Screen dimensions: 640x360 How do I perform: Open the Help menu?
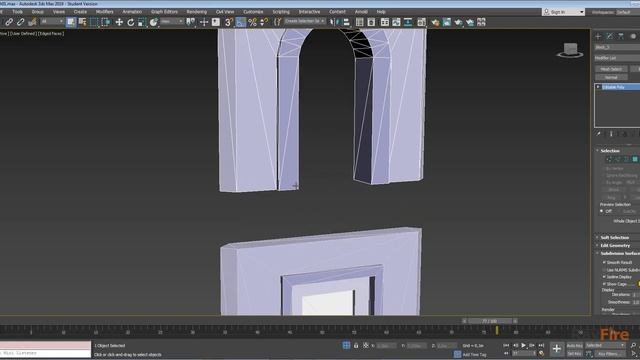[381, 12]
